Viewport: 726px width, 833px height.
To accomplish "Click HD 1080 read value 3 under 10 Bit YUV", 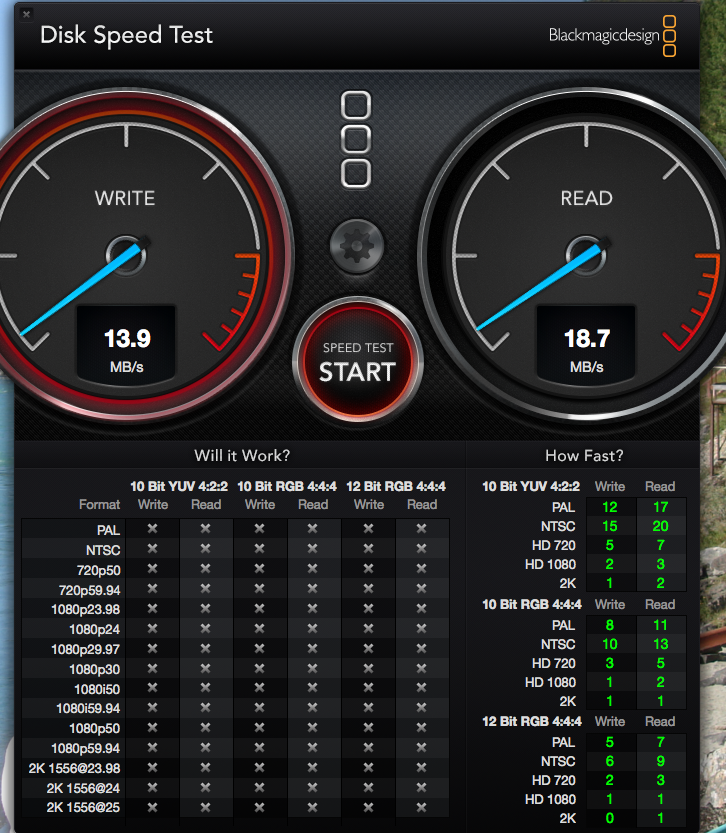I will (660, 565).
